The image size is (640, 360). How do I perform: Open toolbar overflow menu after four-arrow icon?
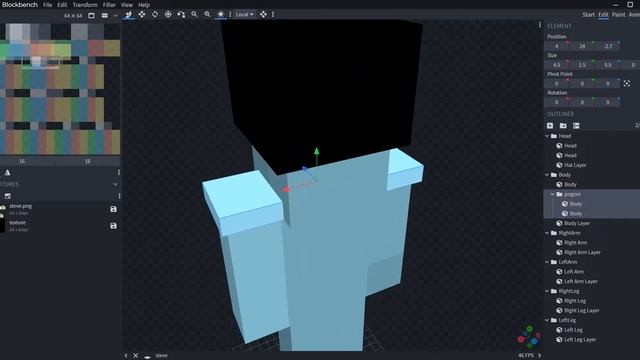click(273, 14)
